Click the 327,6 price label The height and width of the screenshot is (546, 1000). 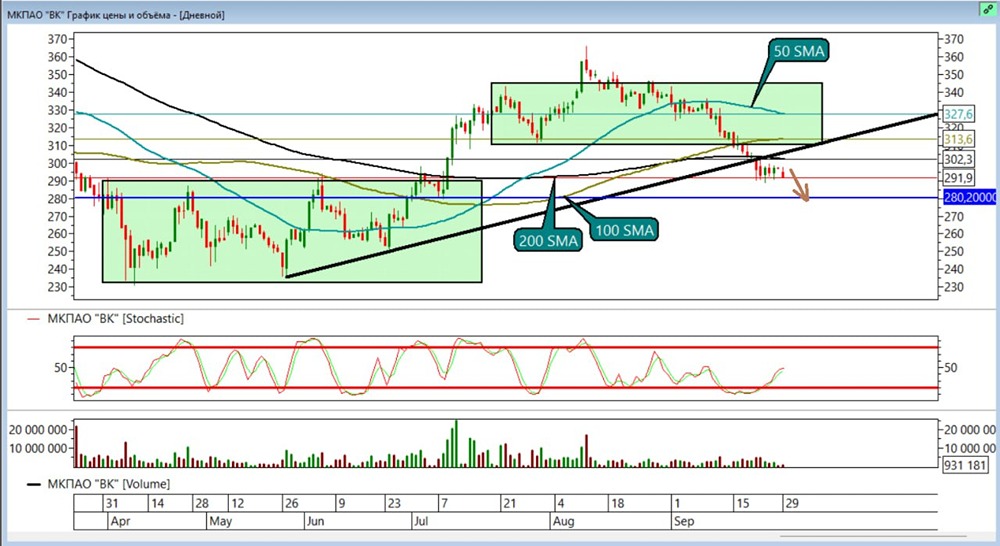point(959,114)
